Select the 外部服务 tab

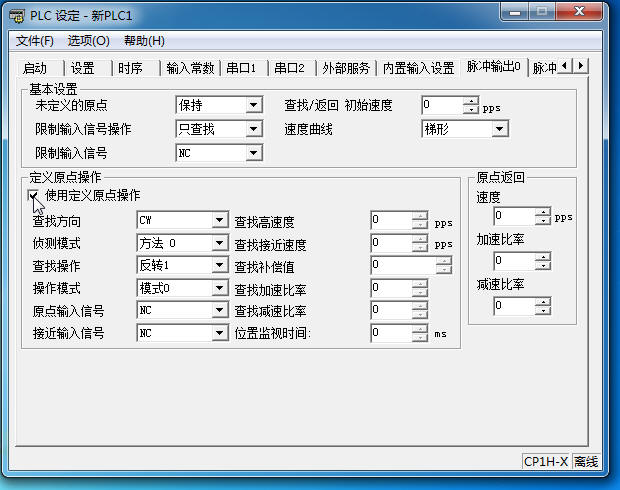click(x=346, y=68)
